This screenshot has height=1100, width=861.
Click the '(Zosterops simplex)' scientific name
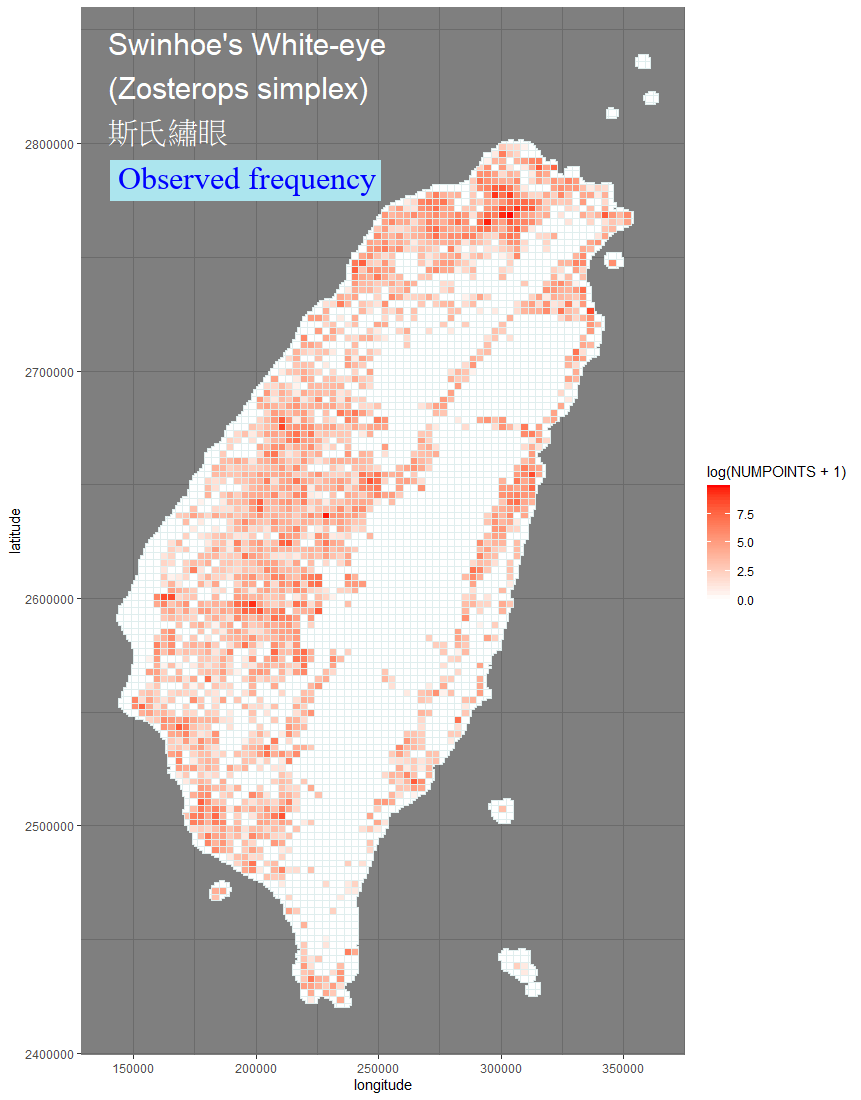tap(239, 89)
